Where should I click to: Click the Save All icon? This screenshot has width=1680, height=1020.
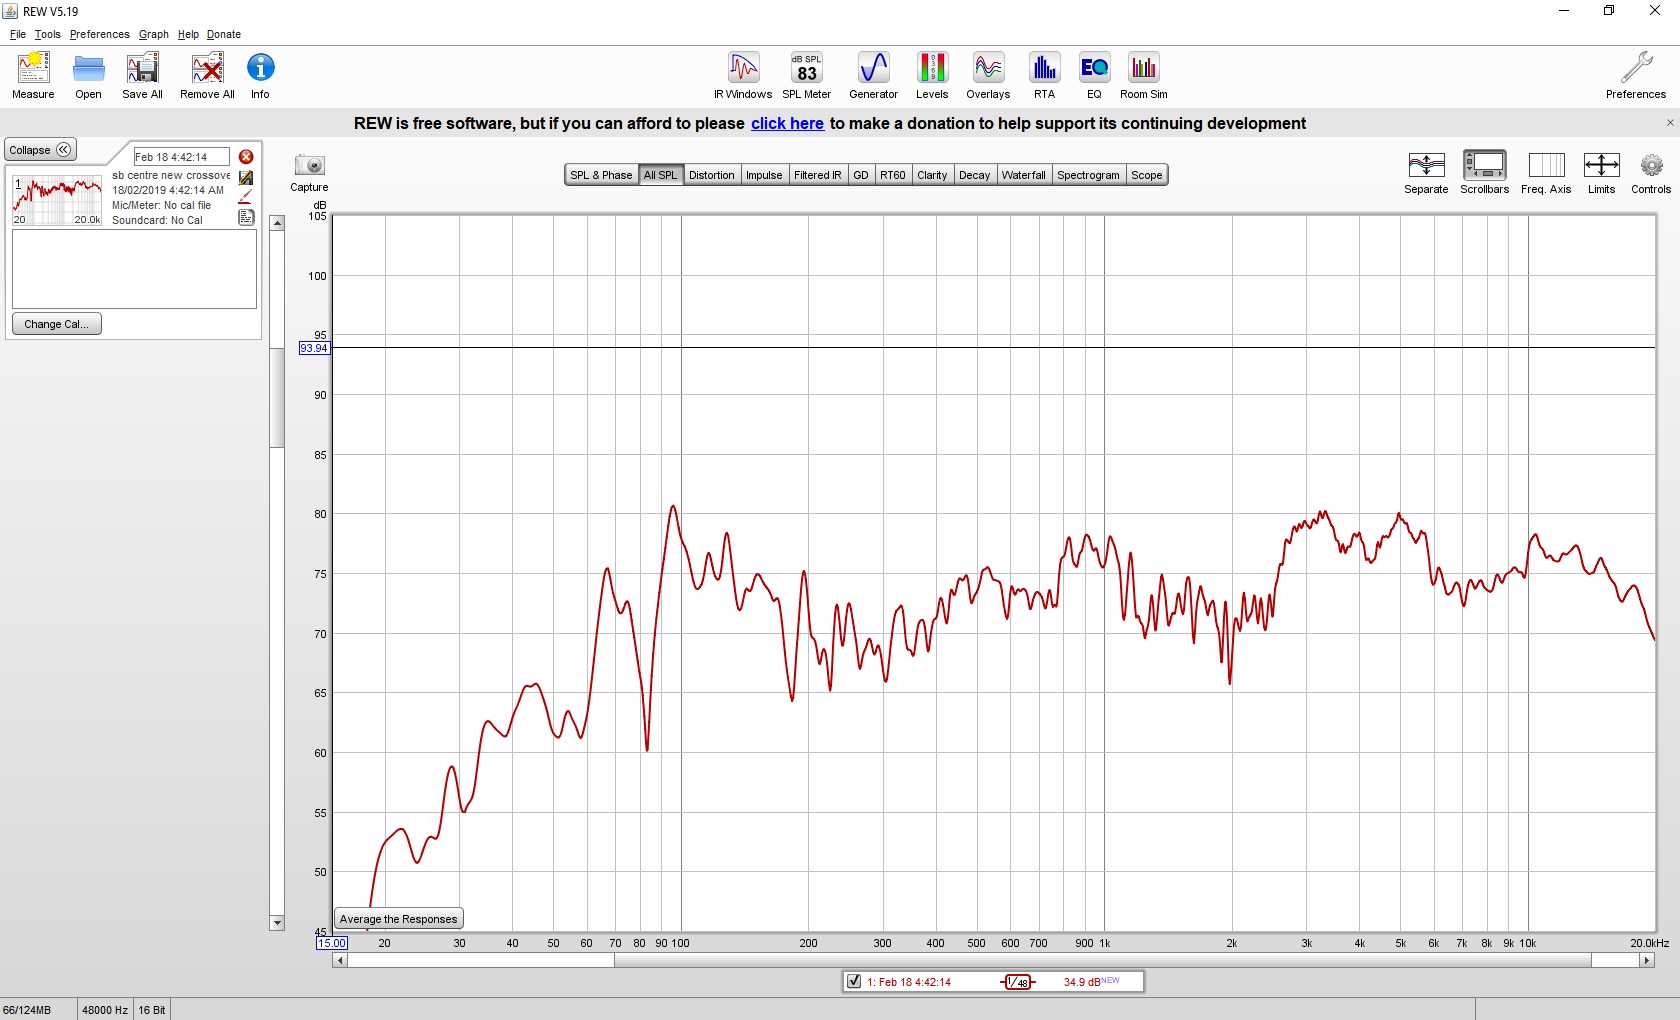tap(142, 76)
